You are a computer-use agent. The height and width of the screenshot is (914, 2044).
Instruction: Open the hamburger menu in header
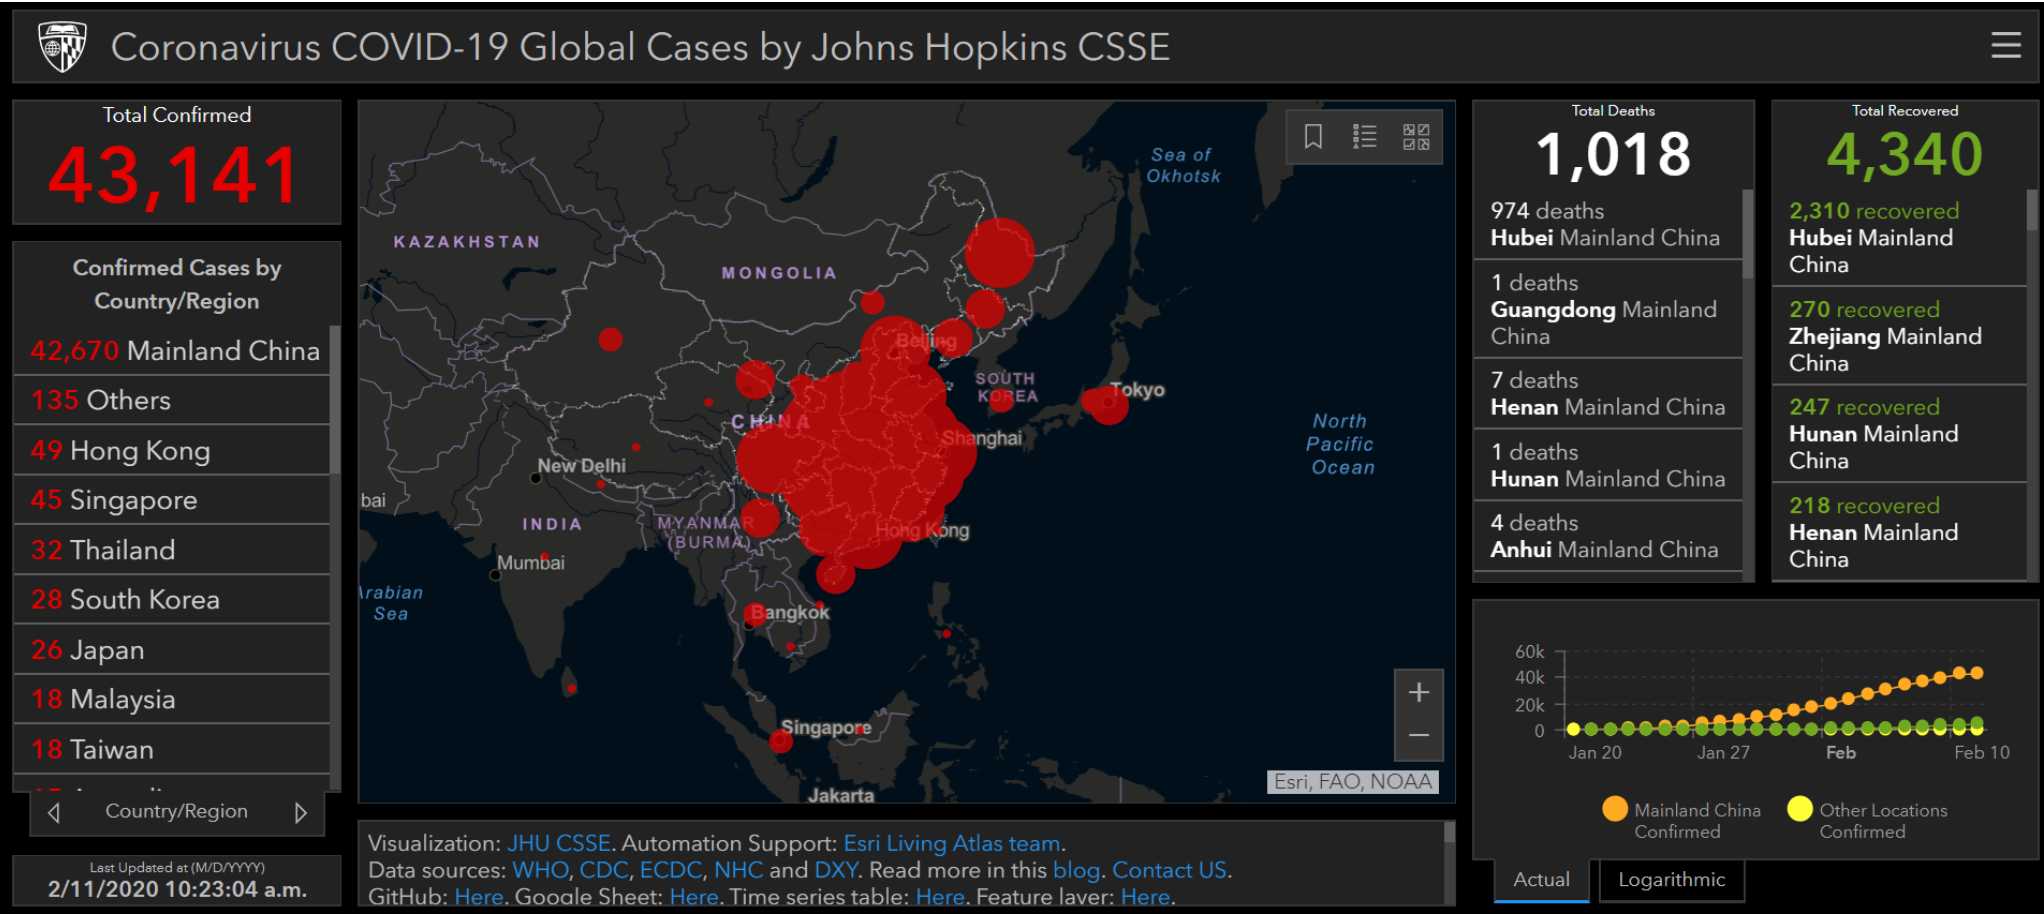point(2005,45)
